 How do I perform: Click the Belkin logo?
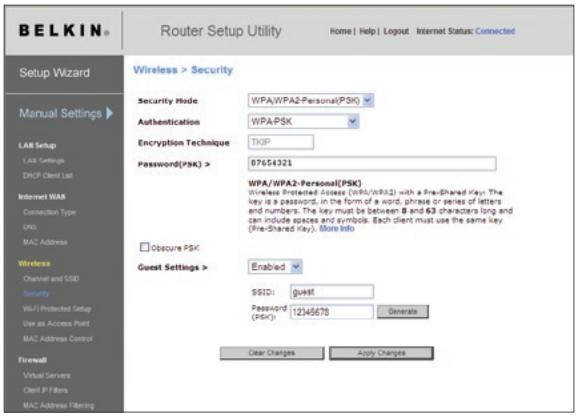coord(64,30)
